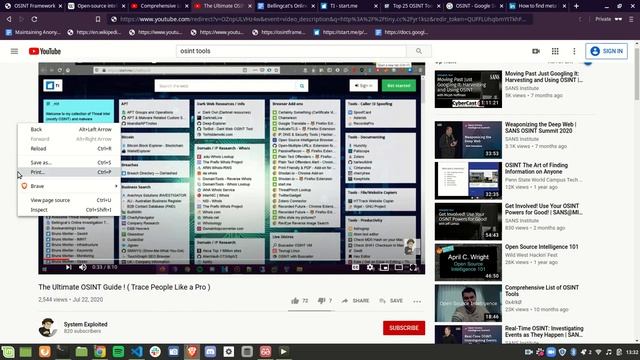Click the search magnifier button

(x=419, y=51)
